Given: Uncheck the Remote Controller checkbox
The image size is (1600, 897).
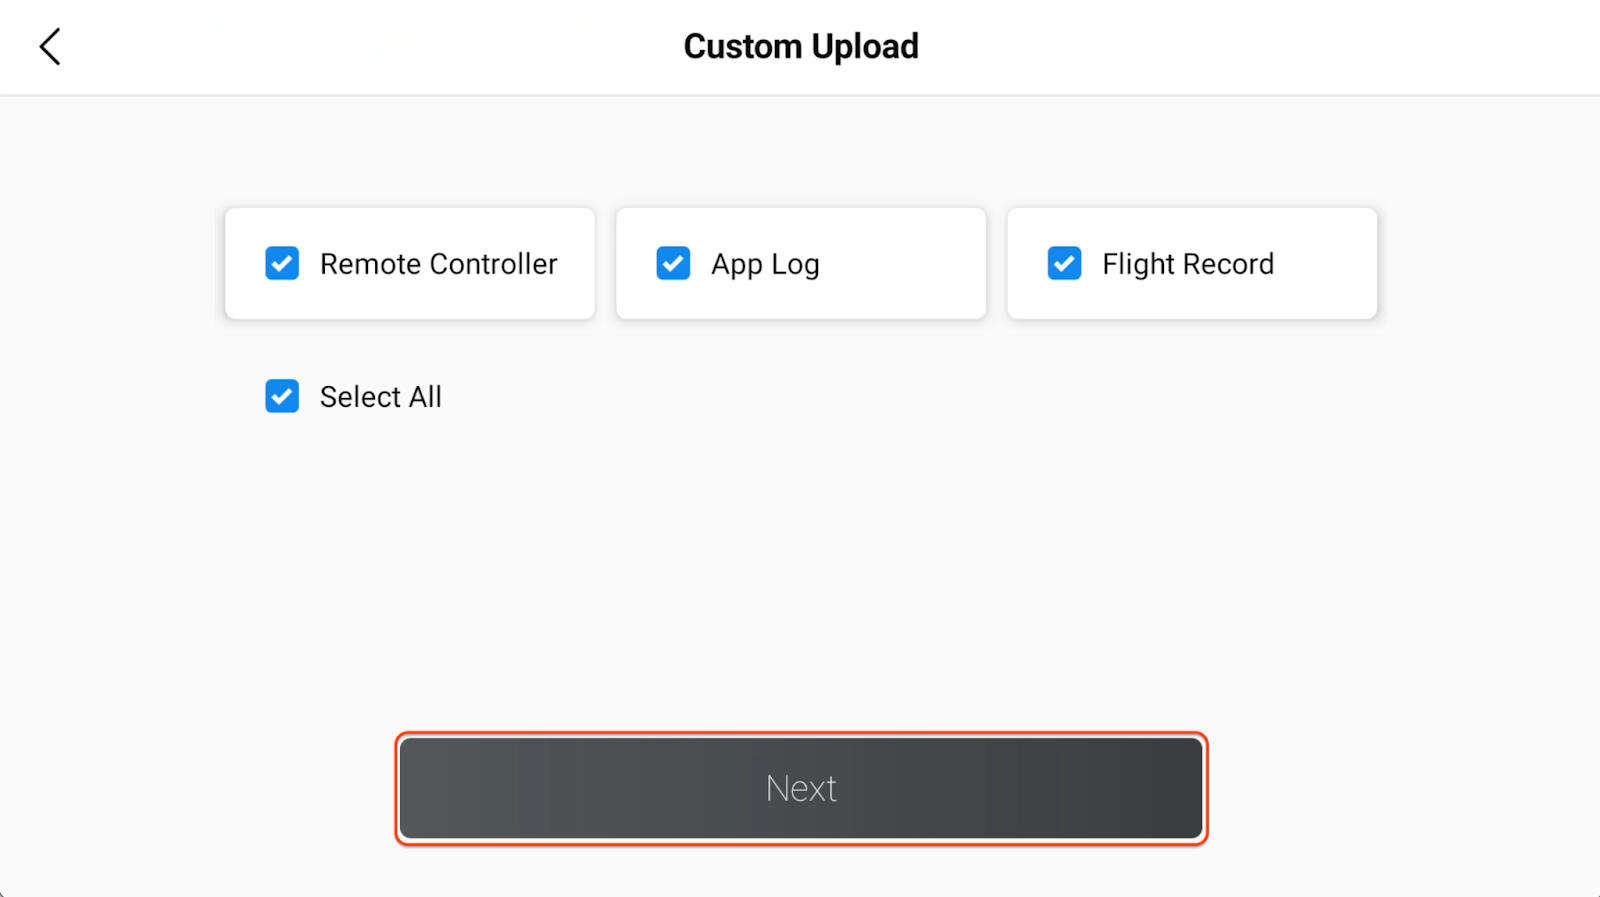Looking at the screenshot, I should [x=282, y=264].
